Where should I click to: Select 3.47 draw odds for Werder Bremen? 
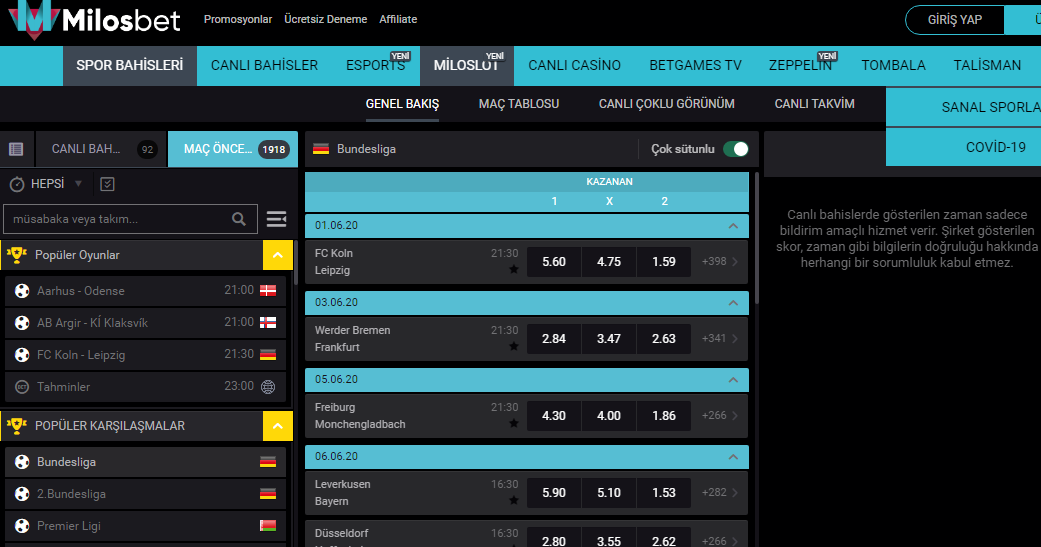609,339
